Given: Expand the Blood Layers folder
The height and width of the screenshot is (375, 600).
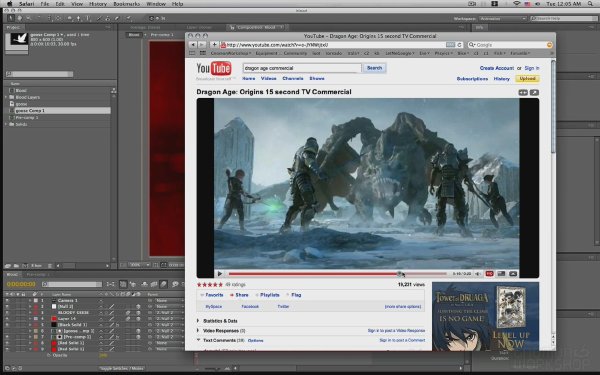Looking at the screenshot, I should (6, 97).
